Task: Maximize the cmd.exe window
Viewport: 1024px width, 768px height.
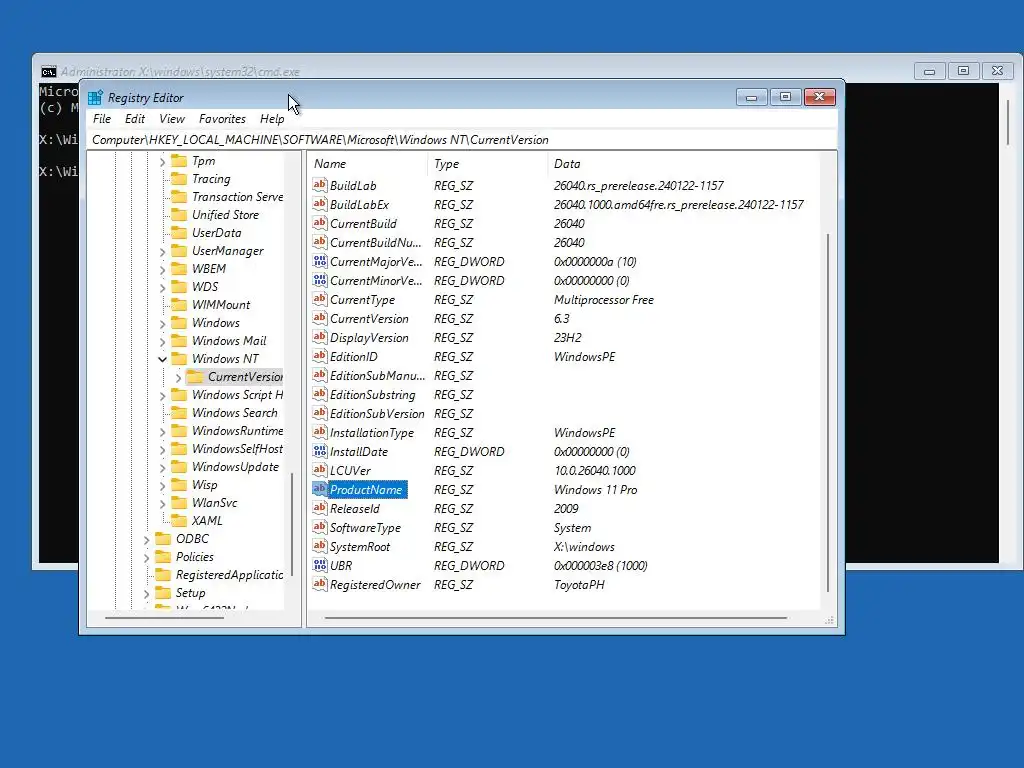Action: pos(963,71)
